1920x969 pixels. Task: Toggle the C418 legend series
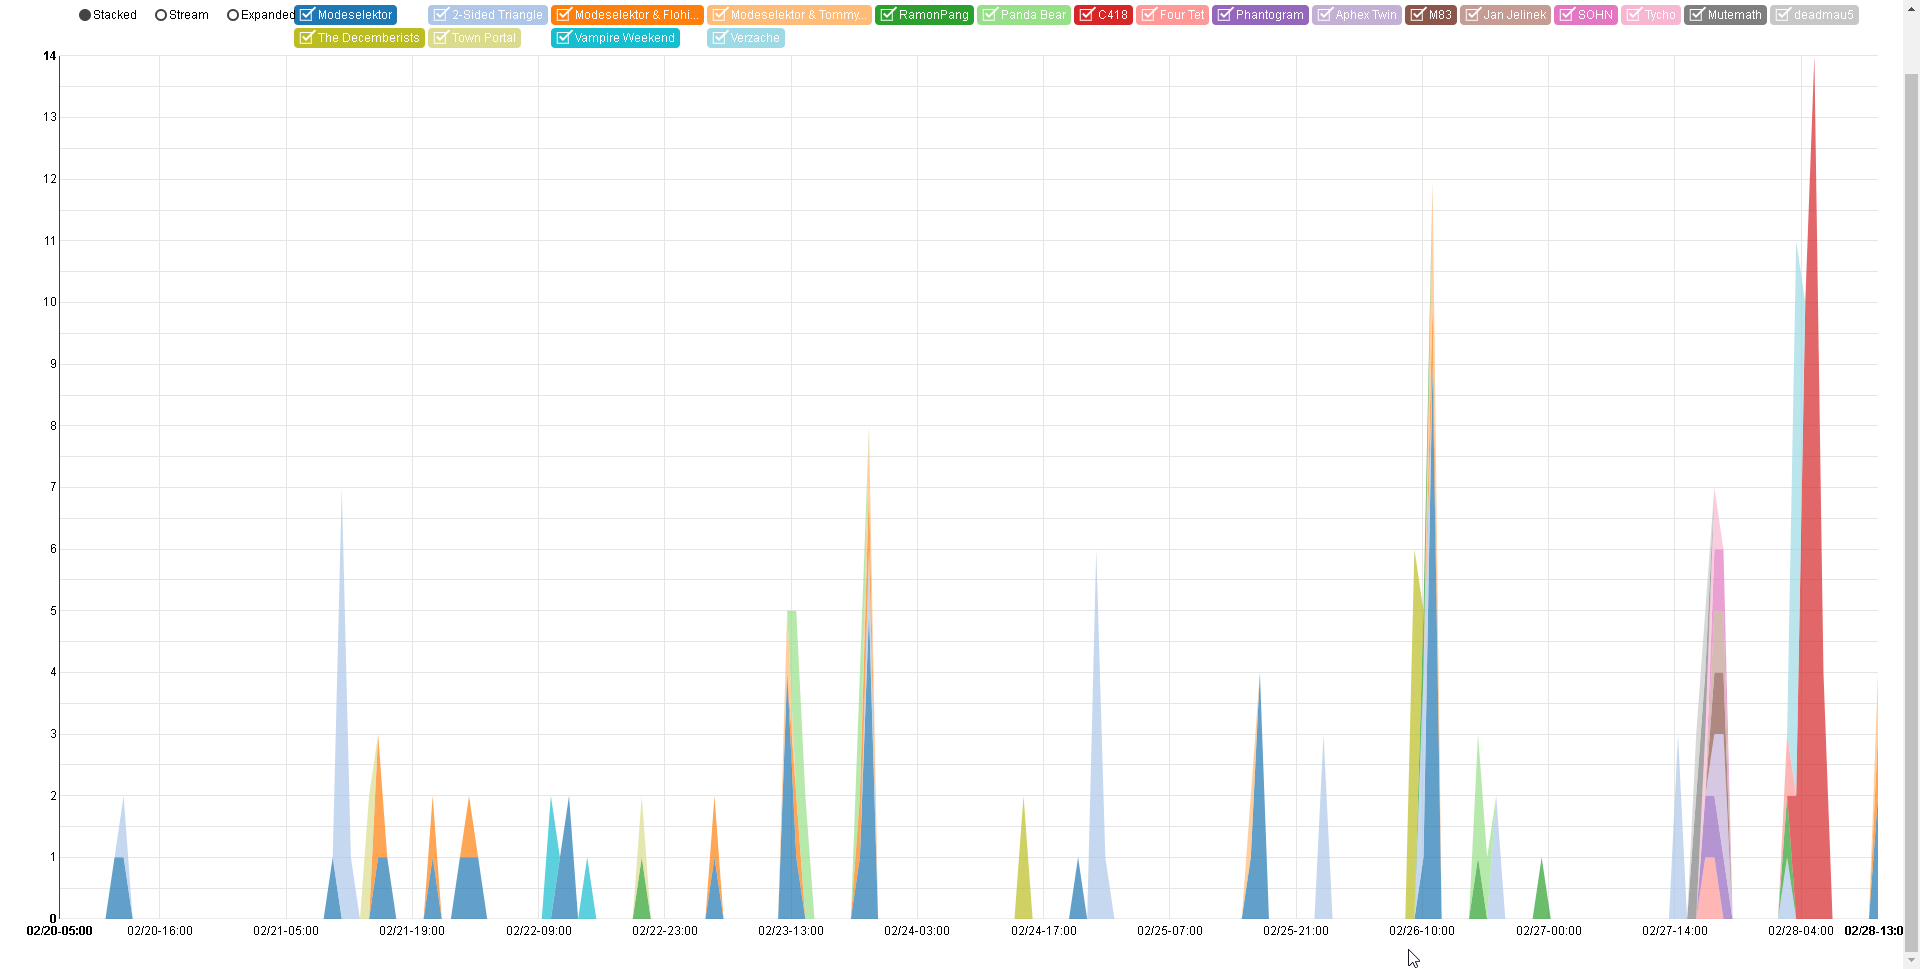point(1103,15)
